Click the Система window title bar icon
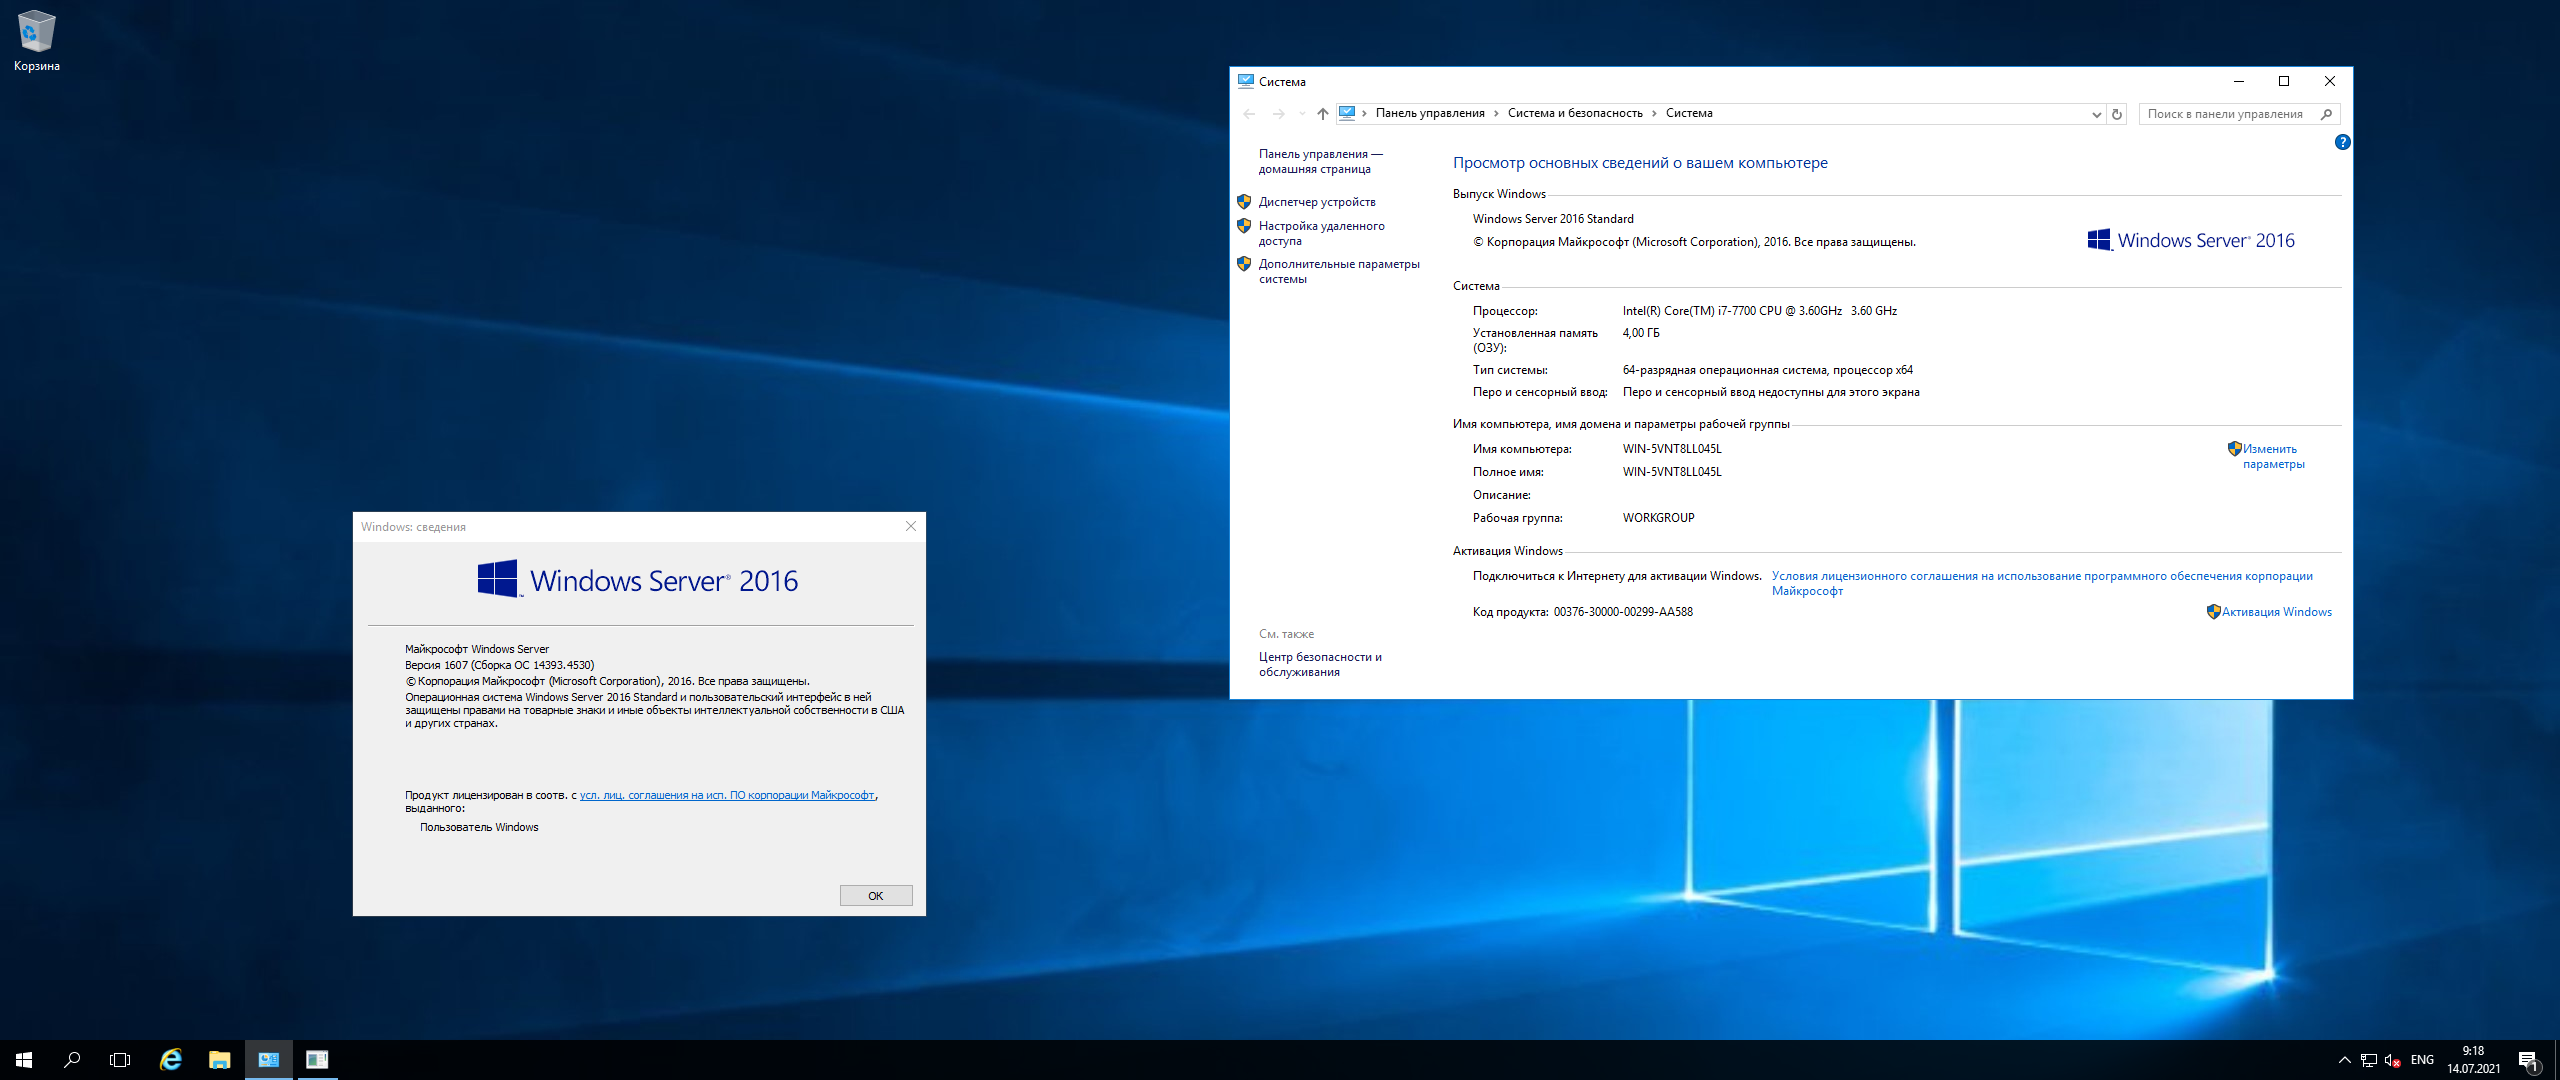Viewport: 2560px width, 1080px height. click(1246, 81)
